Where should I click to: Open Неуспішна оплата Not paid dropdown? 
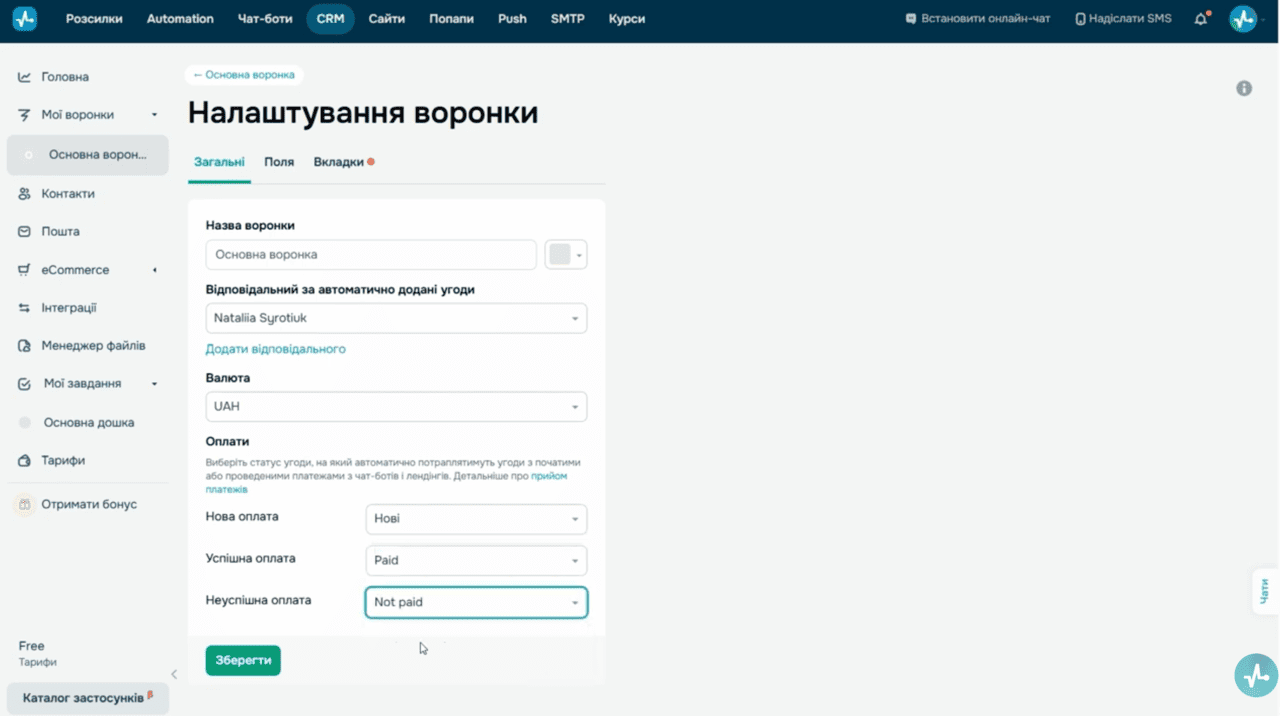tap(476, 602)
